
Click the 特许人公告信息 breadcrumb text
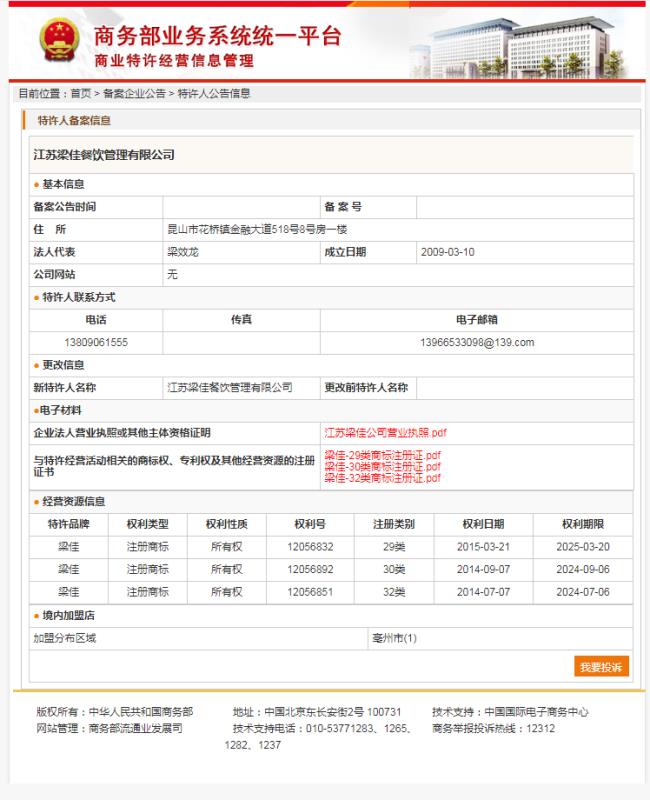pos(214,93)
